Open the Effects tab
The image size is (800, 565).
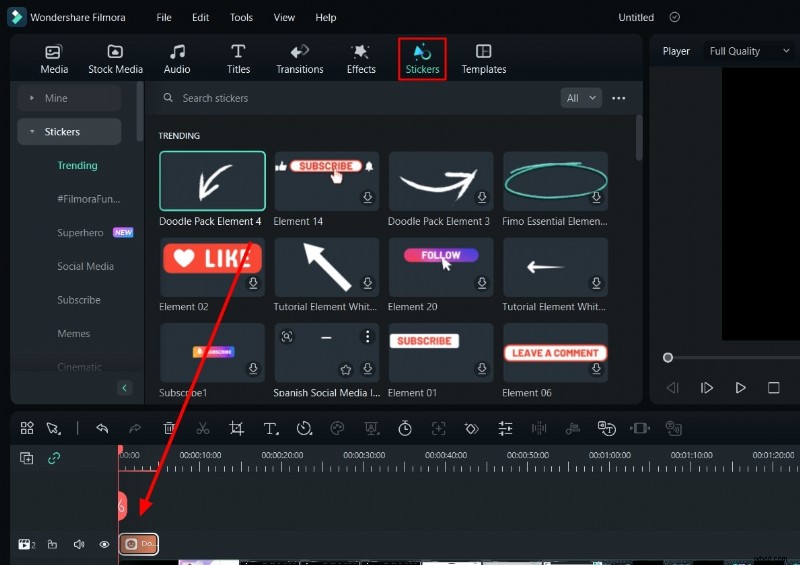pyautogui.click(x=361, y=59)
